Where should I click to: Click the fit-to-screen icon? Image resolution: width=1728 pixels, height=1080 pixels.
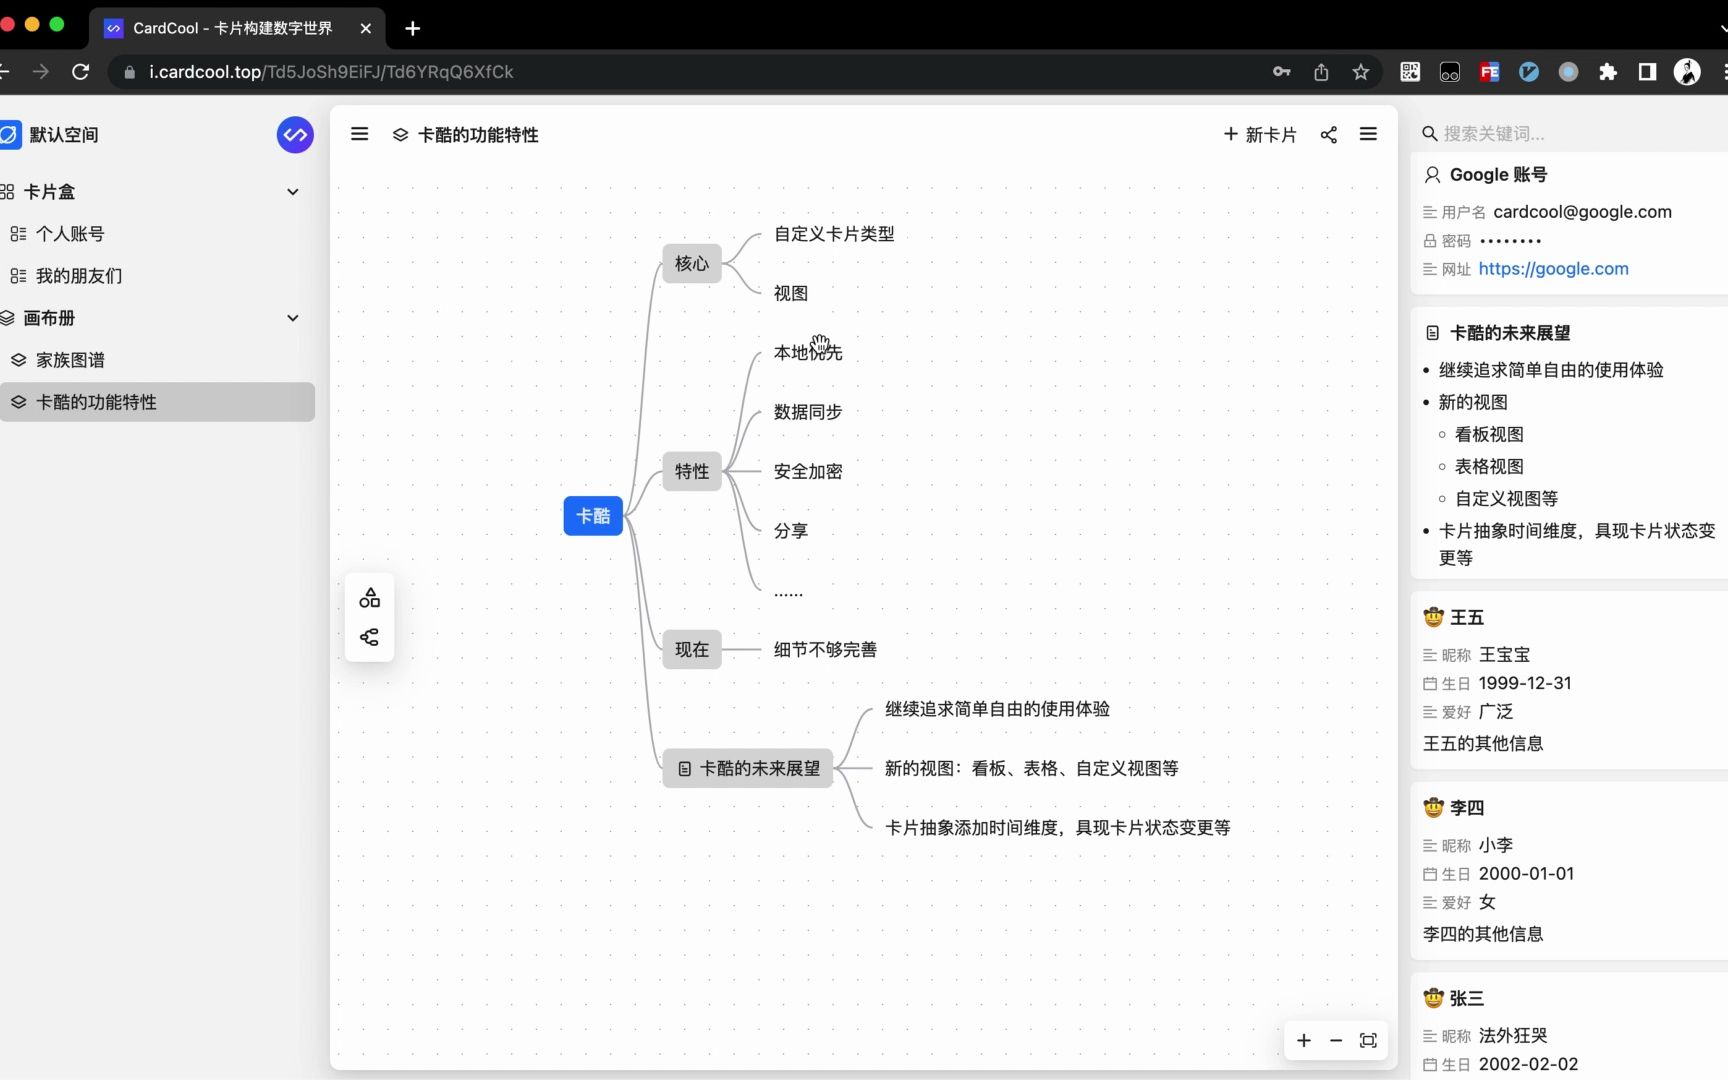(x=1369, y=1041)
